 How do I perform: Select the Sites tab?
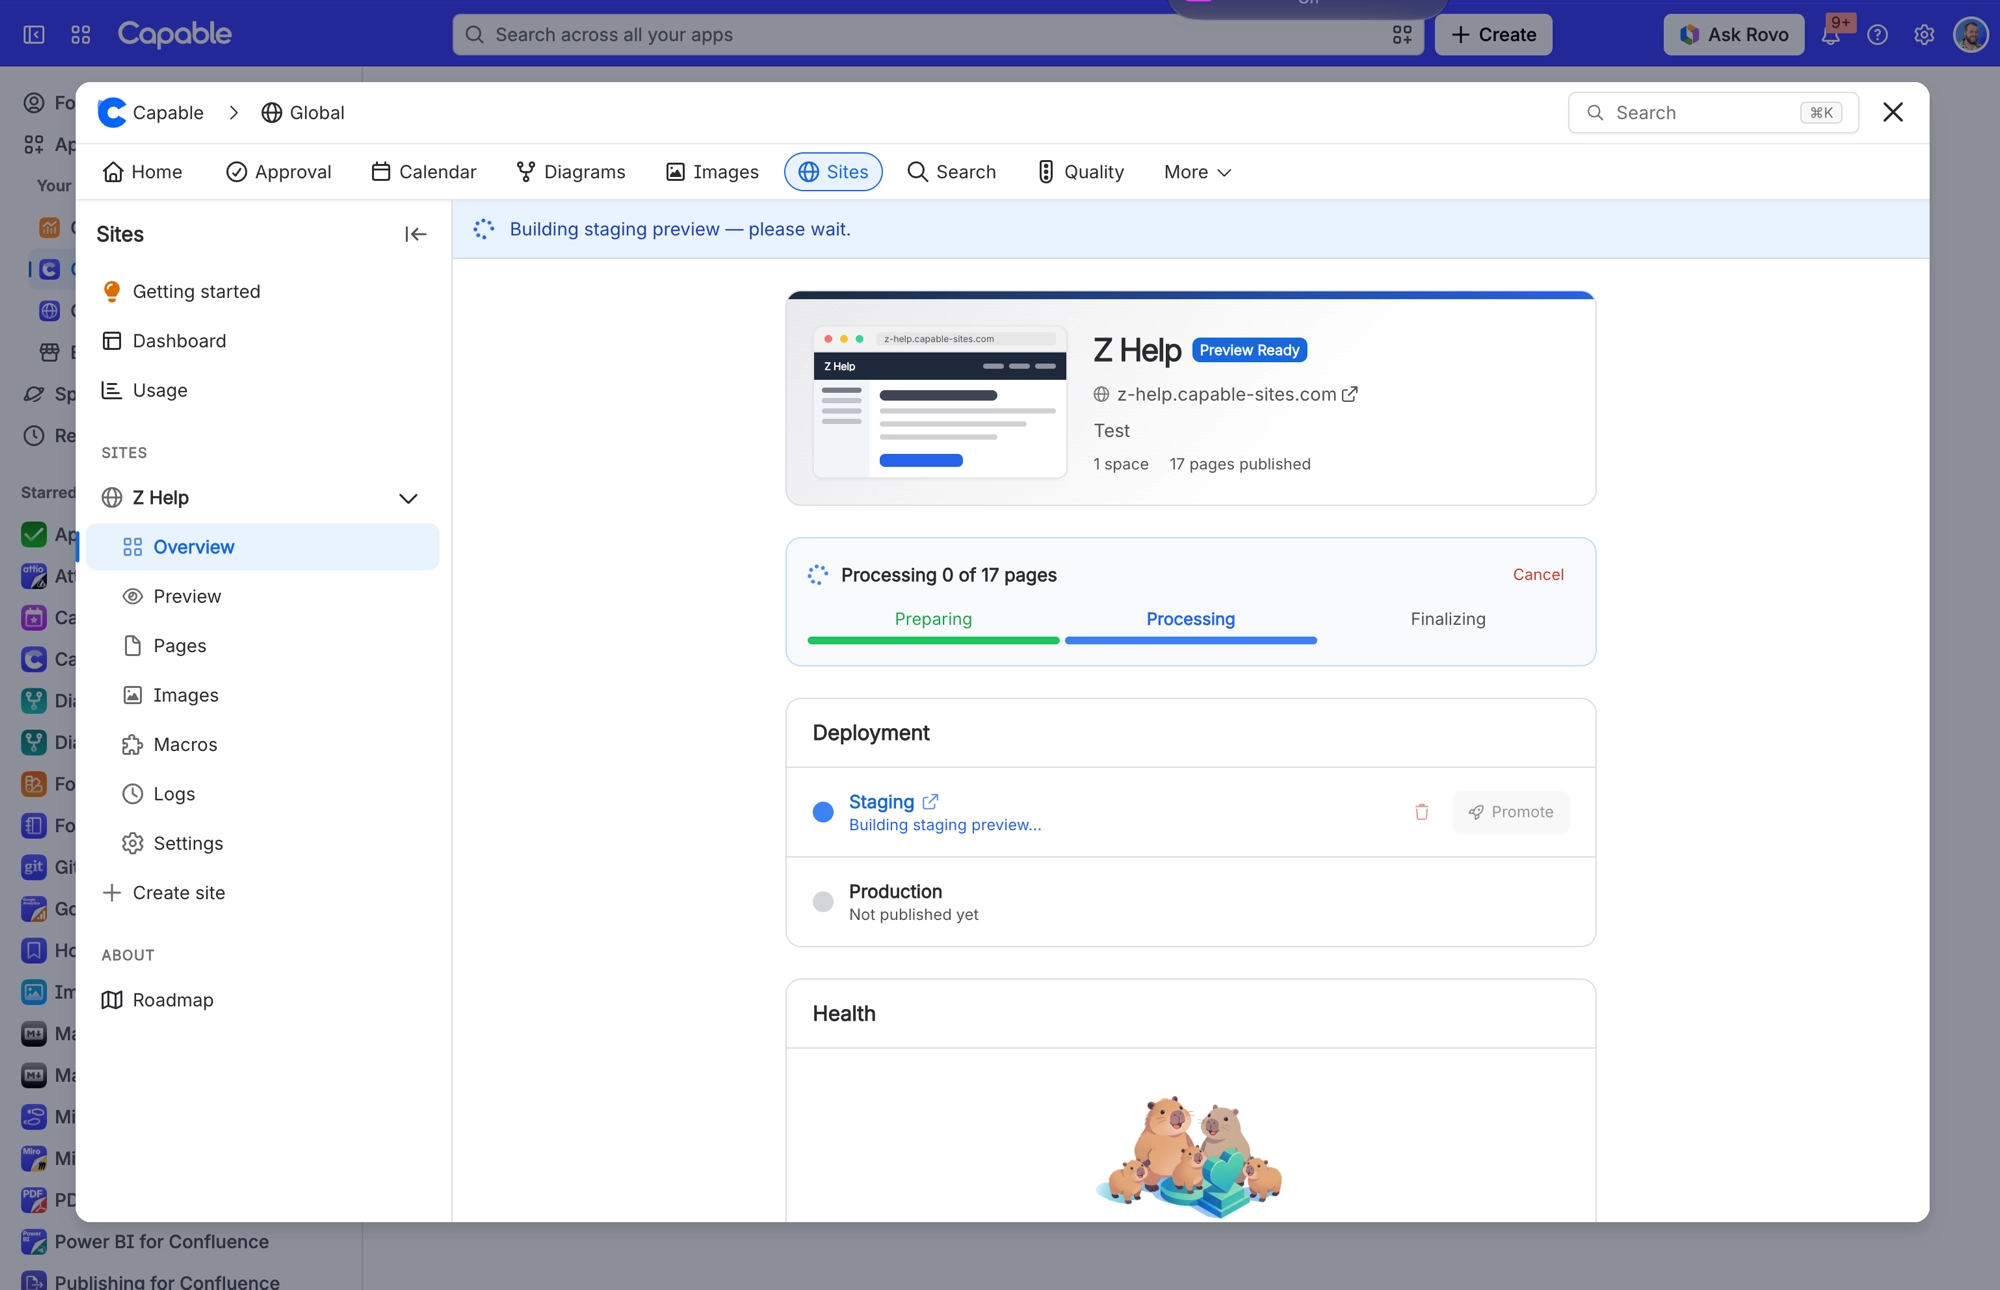tap(833, 172)
